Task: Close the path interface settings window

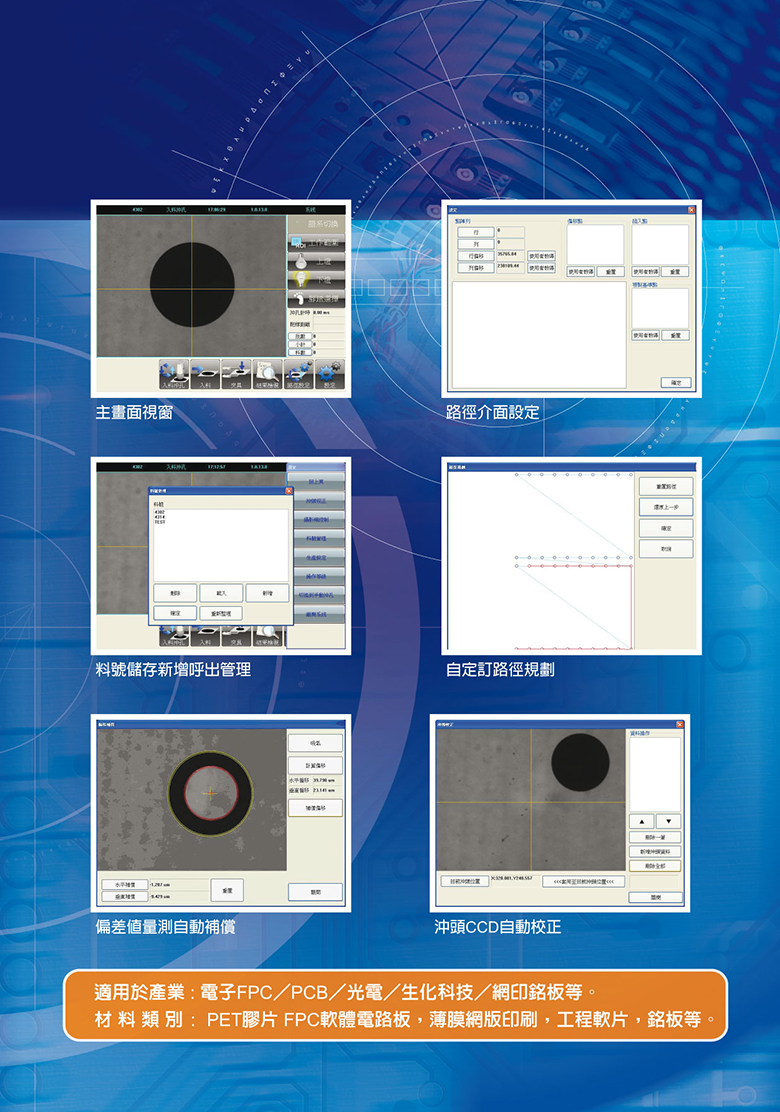Action: click(x=691, y=210)
